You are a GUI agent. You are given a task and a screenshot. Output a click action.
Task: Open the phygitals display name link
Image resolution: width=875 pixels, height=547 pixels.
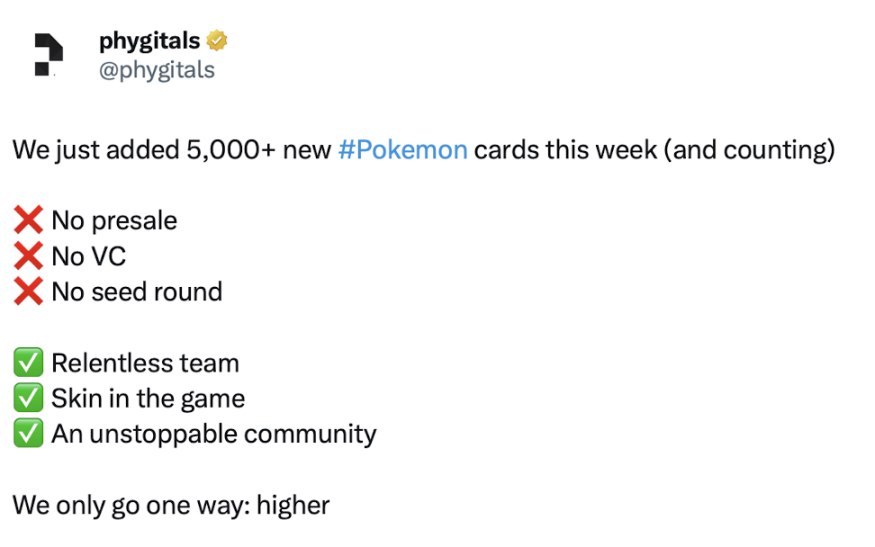(x=150, y=41)
